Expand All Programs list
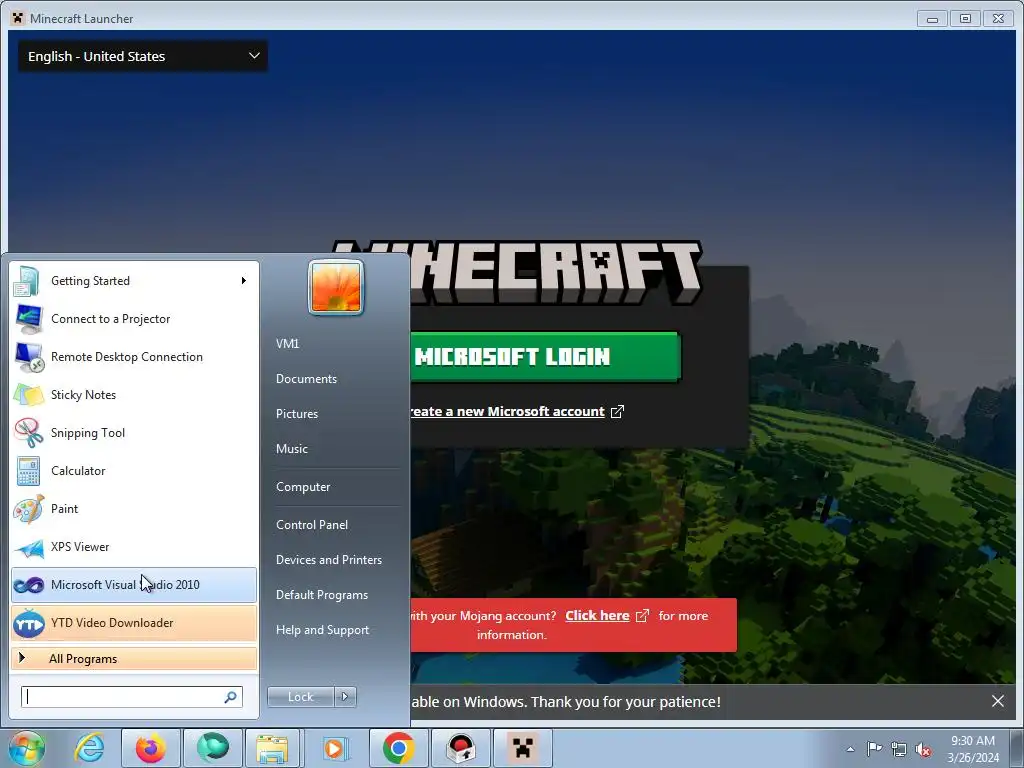 pos(134,659)
